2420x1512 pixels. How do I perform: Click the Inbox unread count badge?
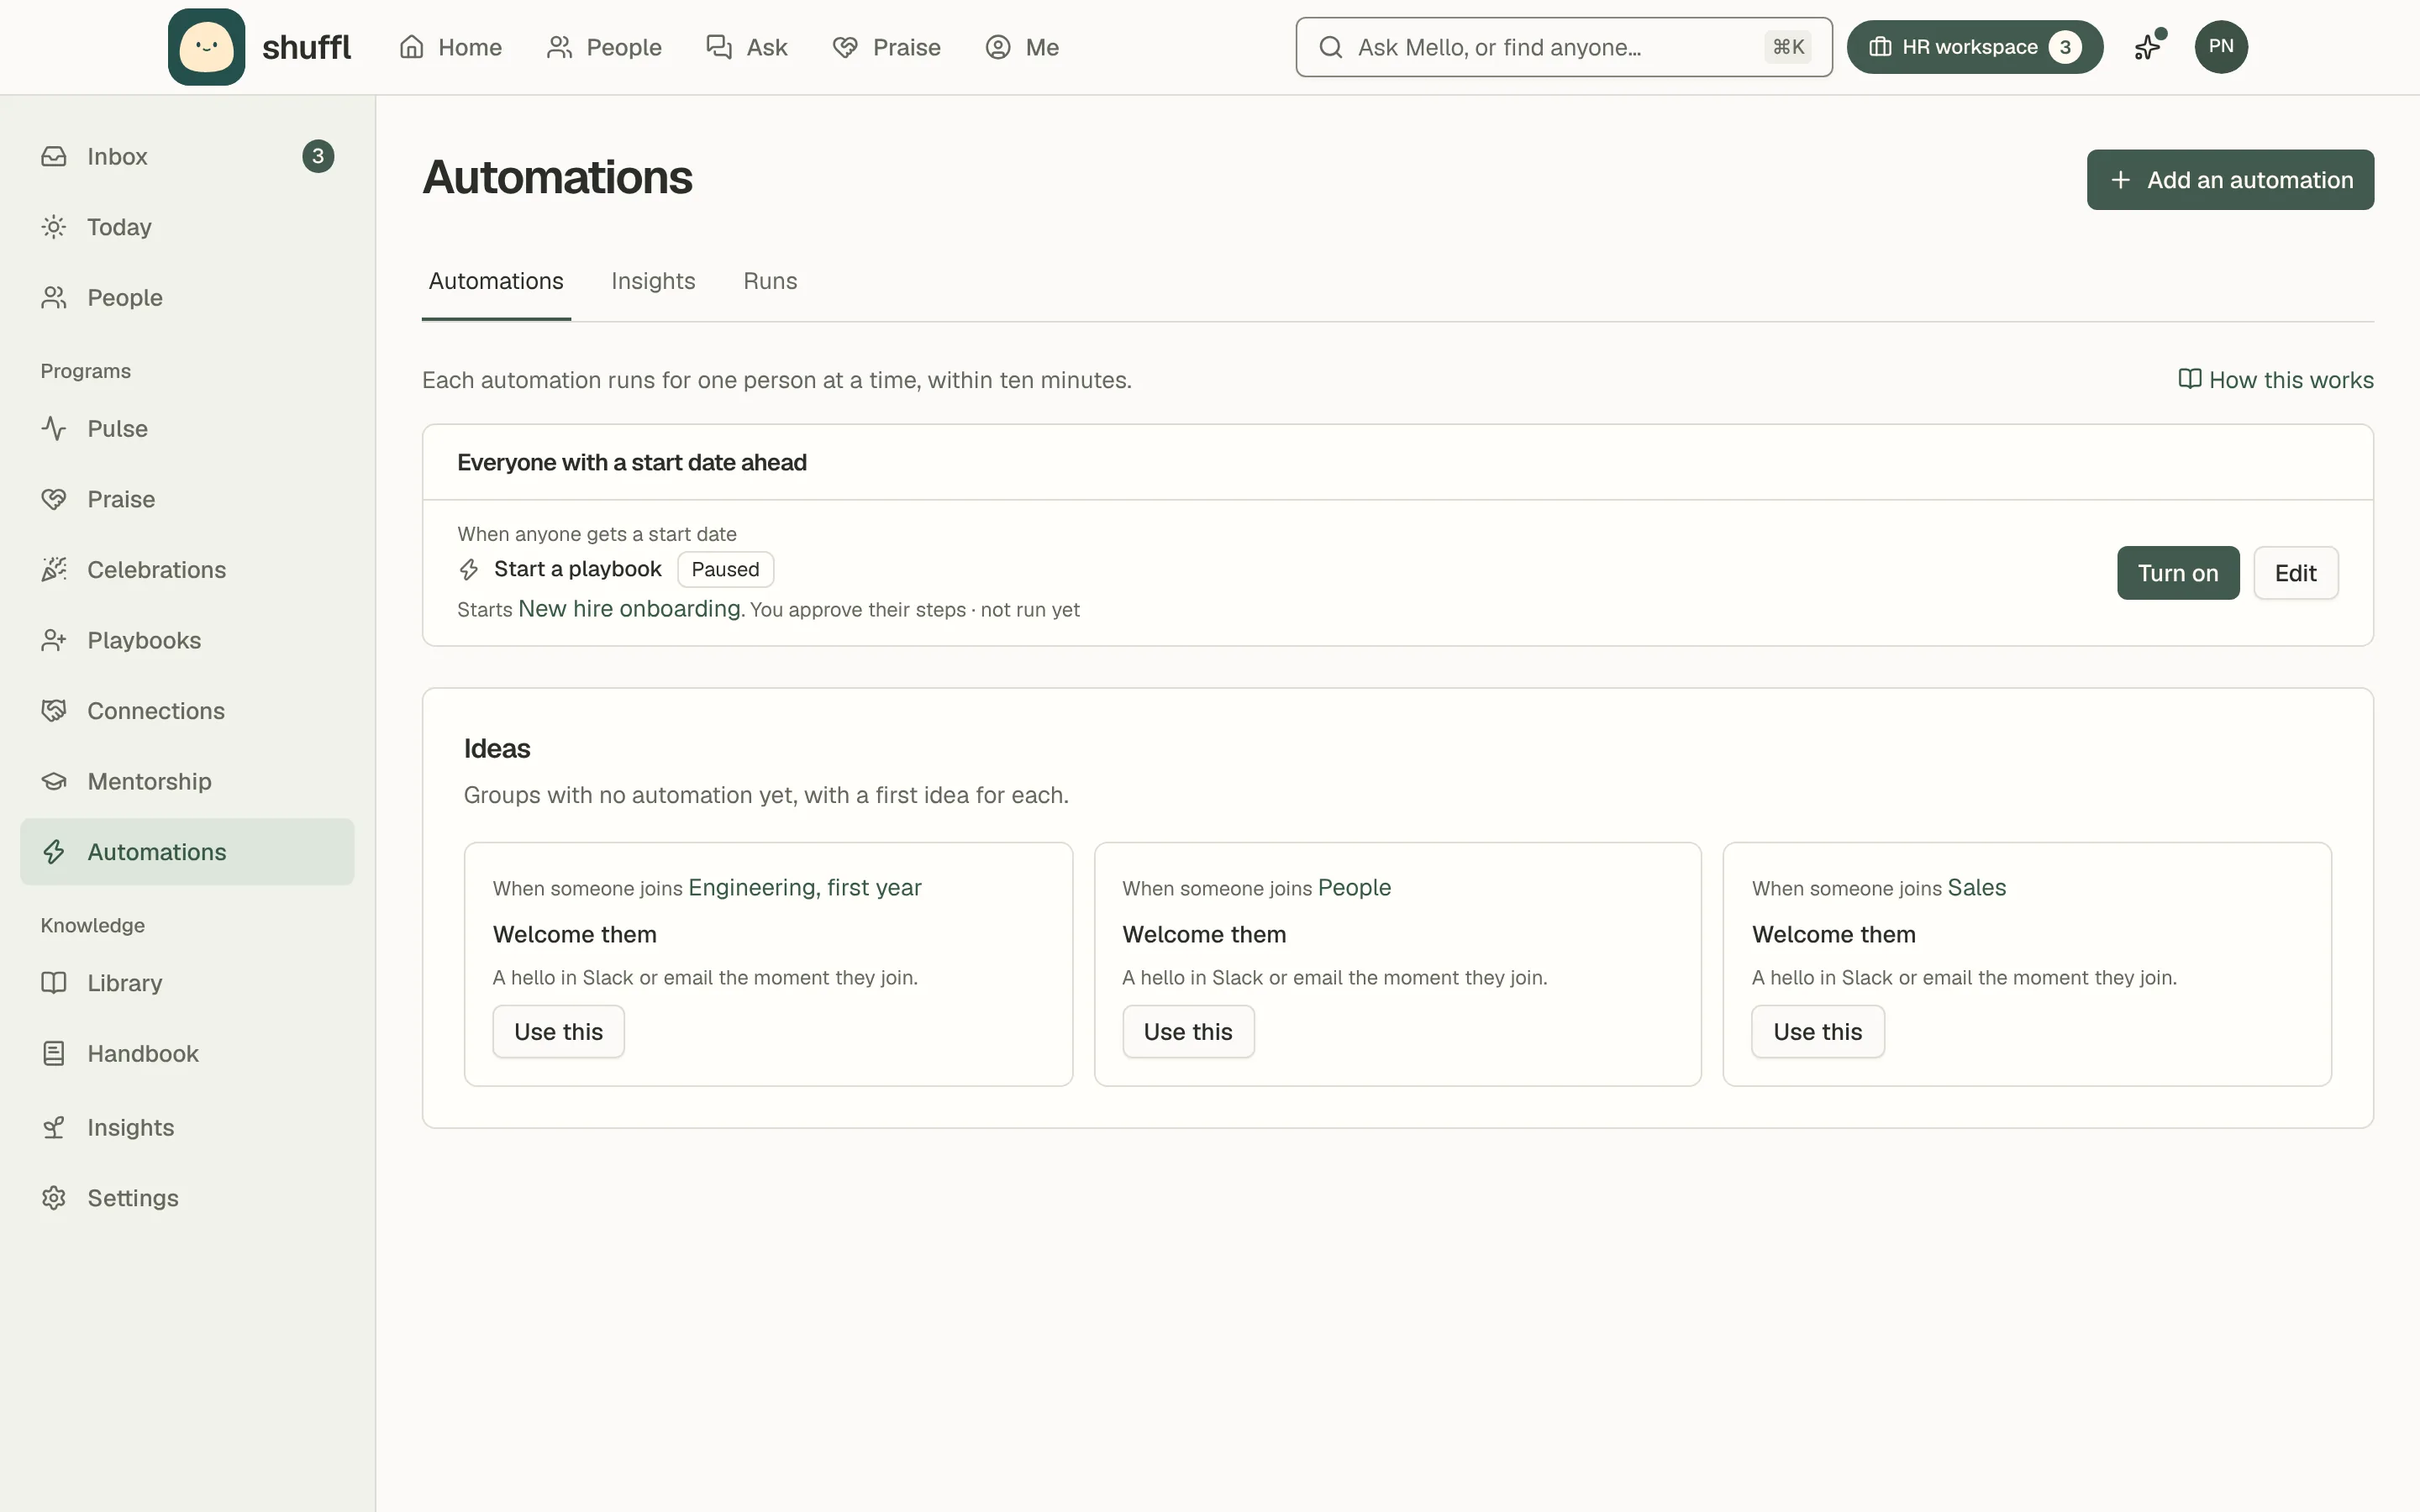[318, 156]
